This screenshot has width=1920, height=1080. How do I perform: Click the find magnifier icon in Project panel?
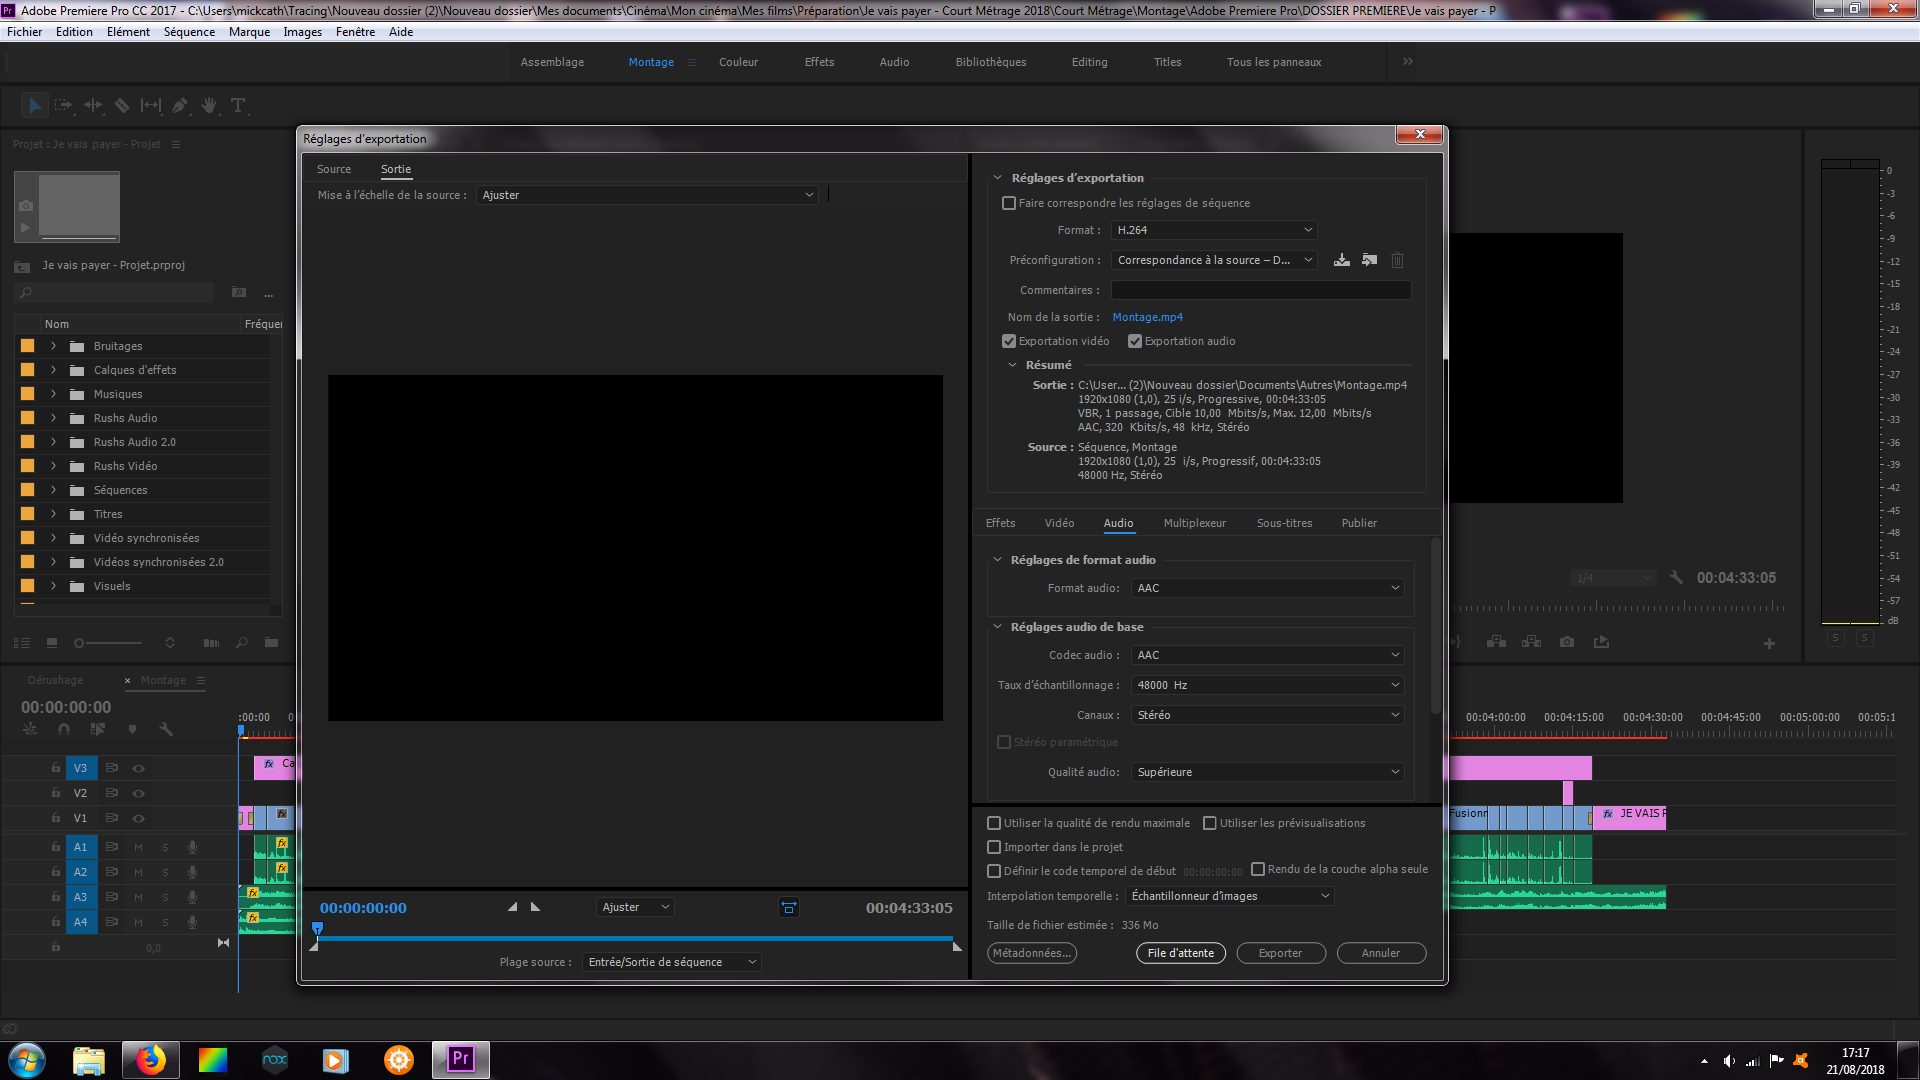[241, 643]
